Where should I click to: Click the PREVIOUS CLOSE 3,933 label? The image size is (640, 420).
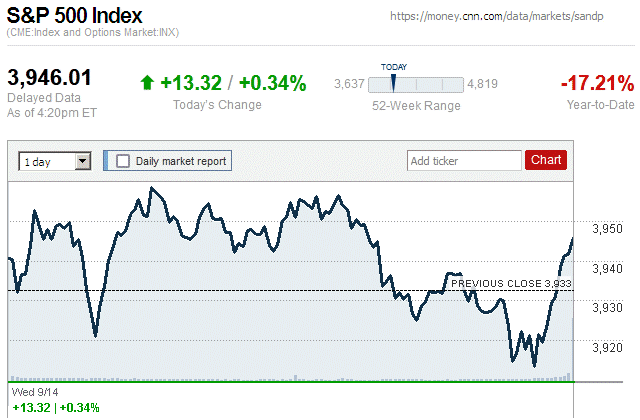point(511,284)
